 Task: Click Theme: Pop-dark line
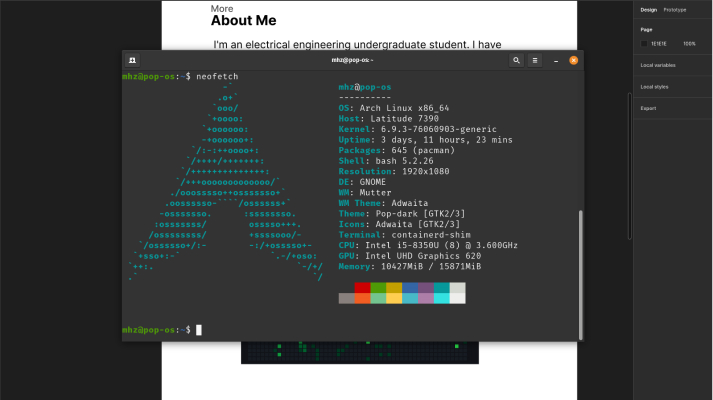402,214
